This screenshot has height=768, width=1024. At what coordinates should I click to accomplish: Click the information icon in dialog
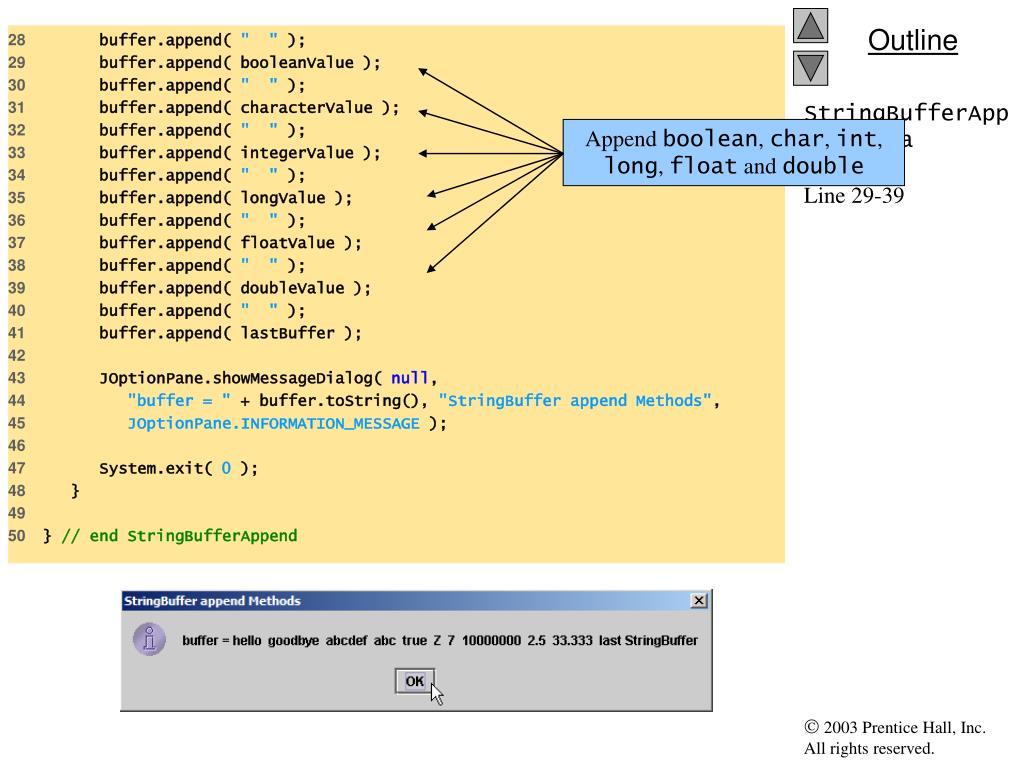point(150,639)
